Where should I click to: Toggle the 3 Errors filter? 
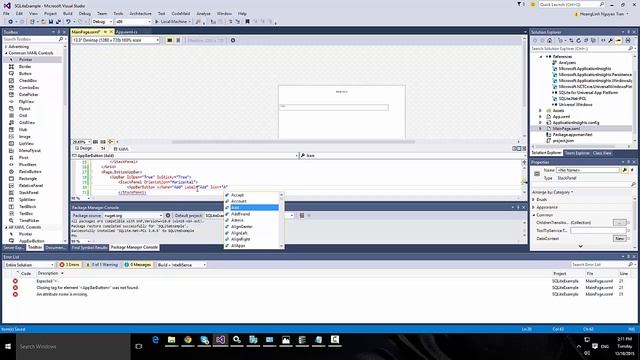tap(69, 264)
